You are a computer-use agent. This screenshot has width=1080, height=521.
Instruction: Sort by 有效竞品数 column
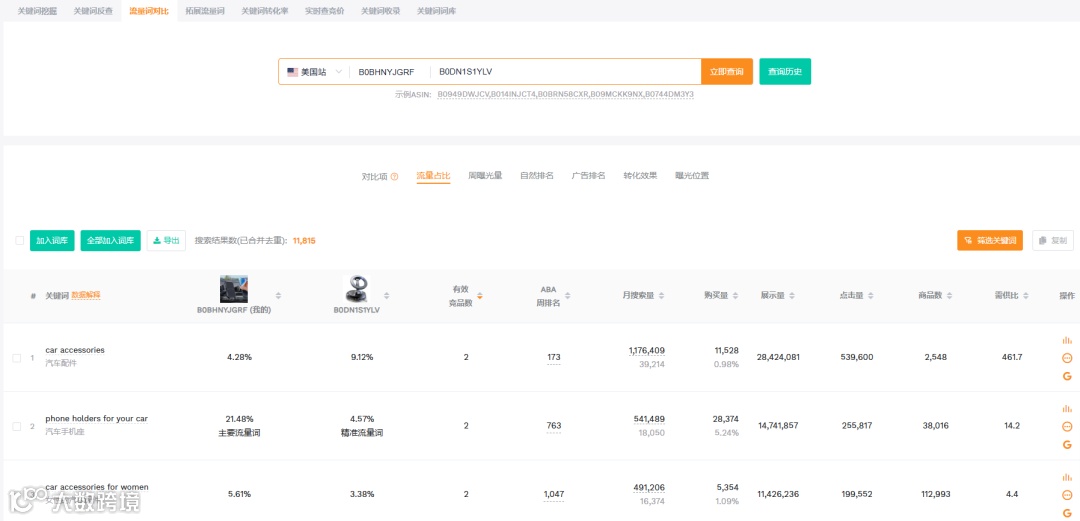[x=479, y=296]
